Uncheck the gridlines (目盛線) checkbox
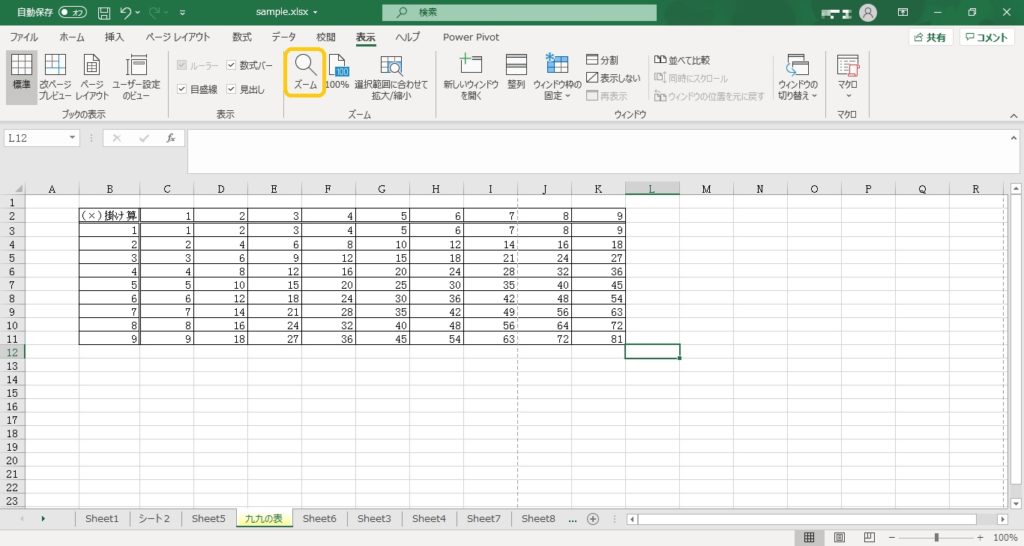This screenshot has height=546, width=1024. (x=181, y=89)
